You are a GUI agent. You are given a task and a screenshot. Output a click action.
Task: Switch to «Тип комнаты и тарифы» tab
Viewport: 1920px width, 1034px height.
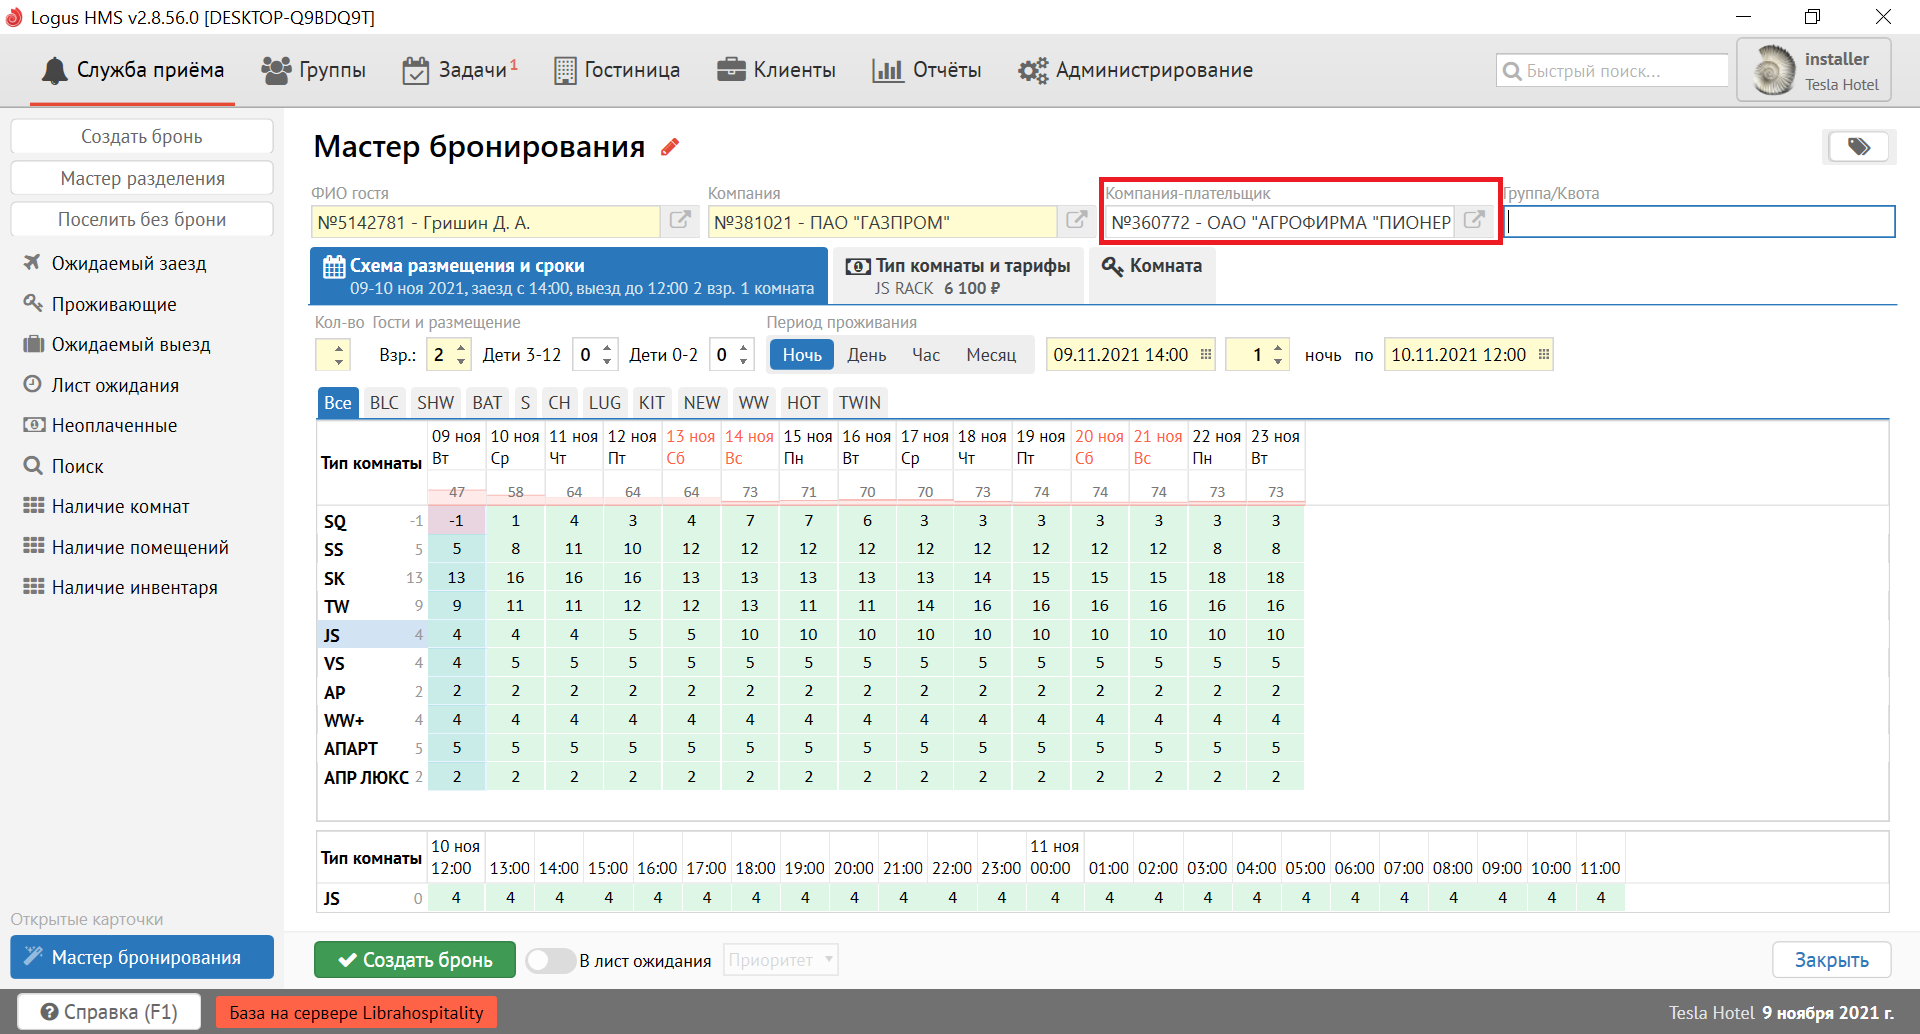coord(958,276)
